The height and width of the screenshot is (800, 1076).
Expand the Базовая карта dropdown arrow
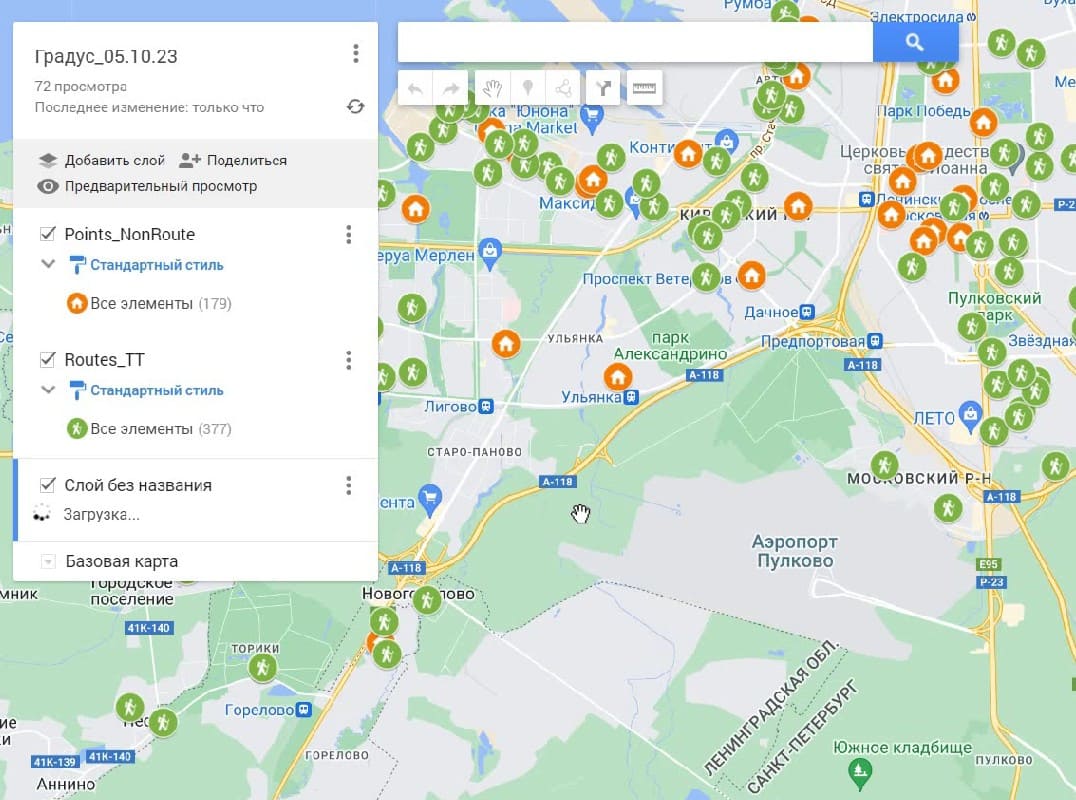tap(48, 561)
